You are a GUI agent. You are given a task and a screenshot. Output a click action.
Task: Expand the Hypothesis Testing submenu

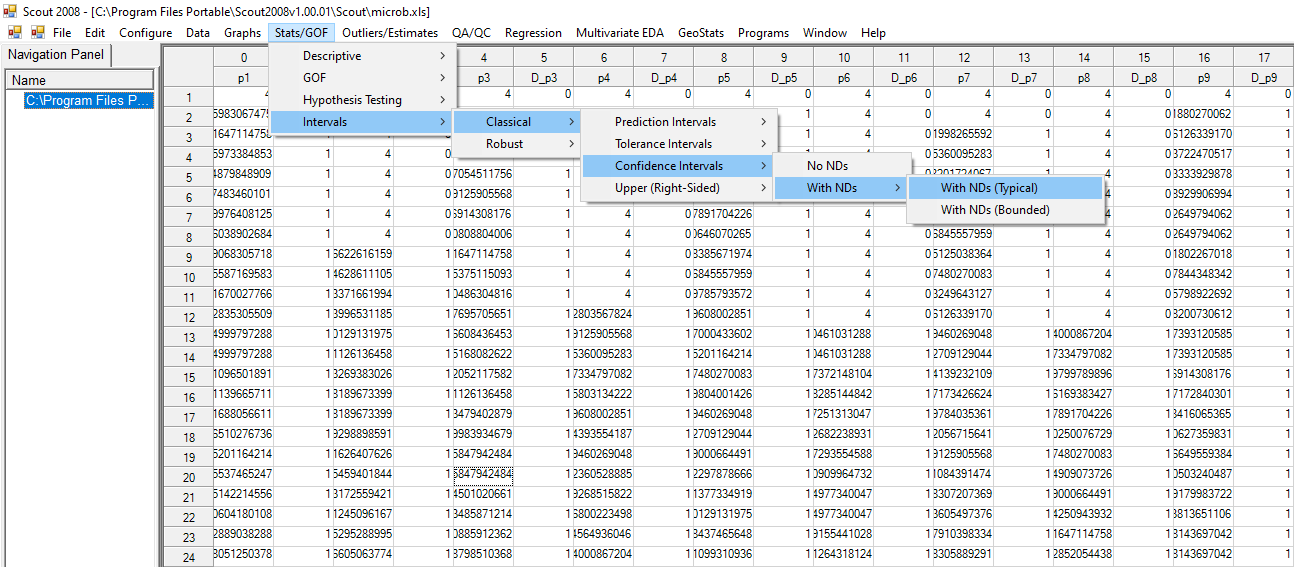tap(362, 100)
